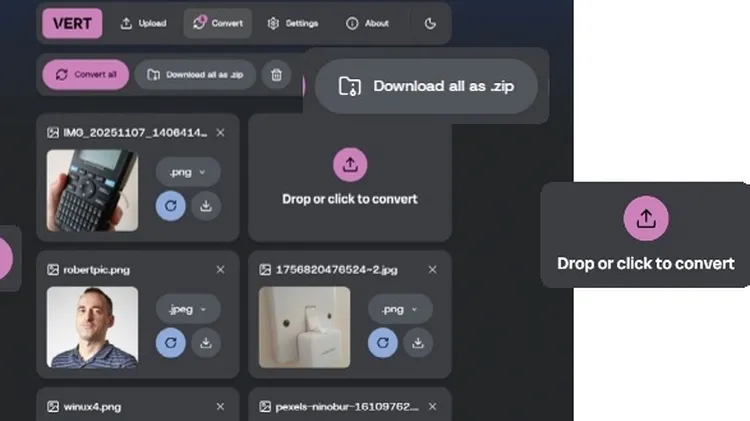
Task: Click the convert icon for robertpic.png
Action: tap(171, 342)
